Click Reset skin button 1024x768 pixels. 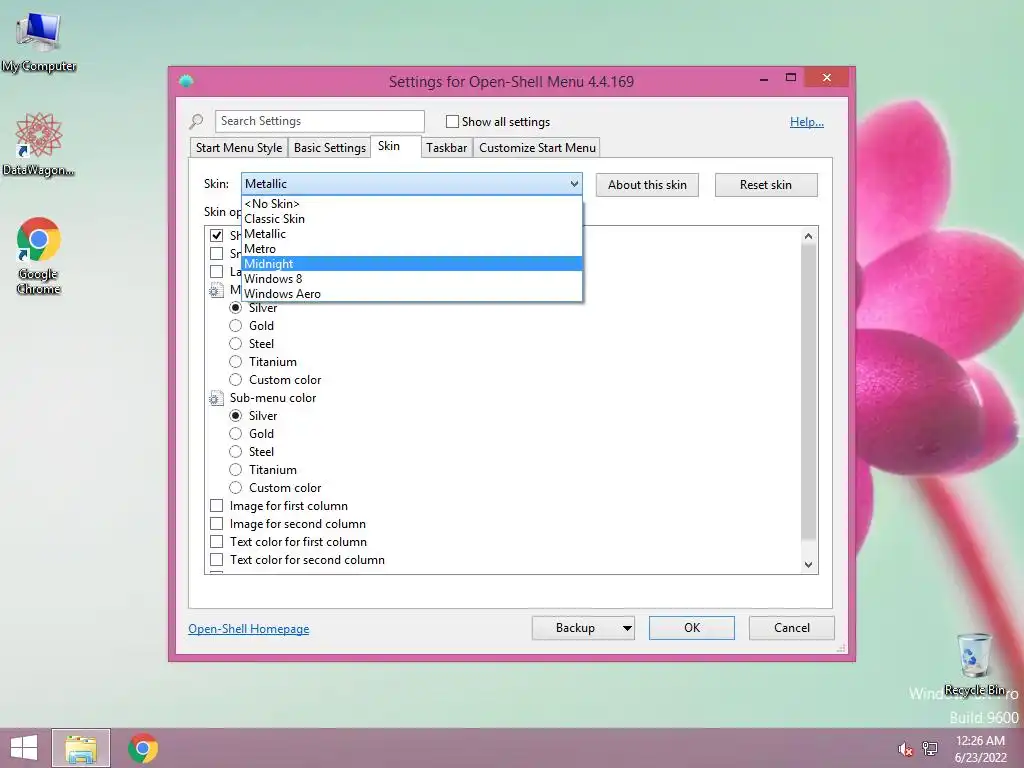coord(766,185)
